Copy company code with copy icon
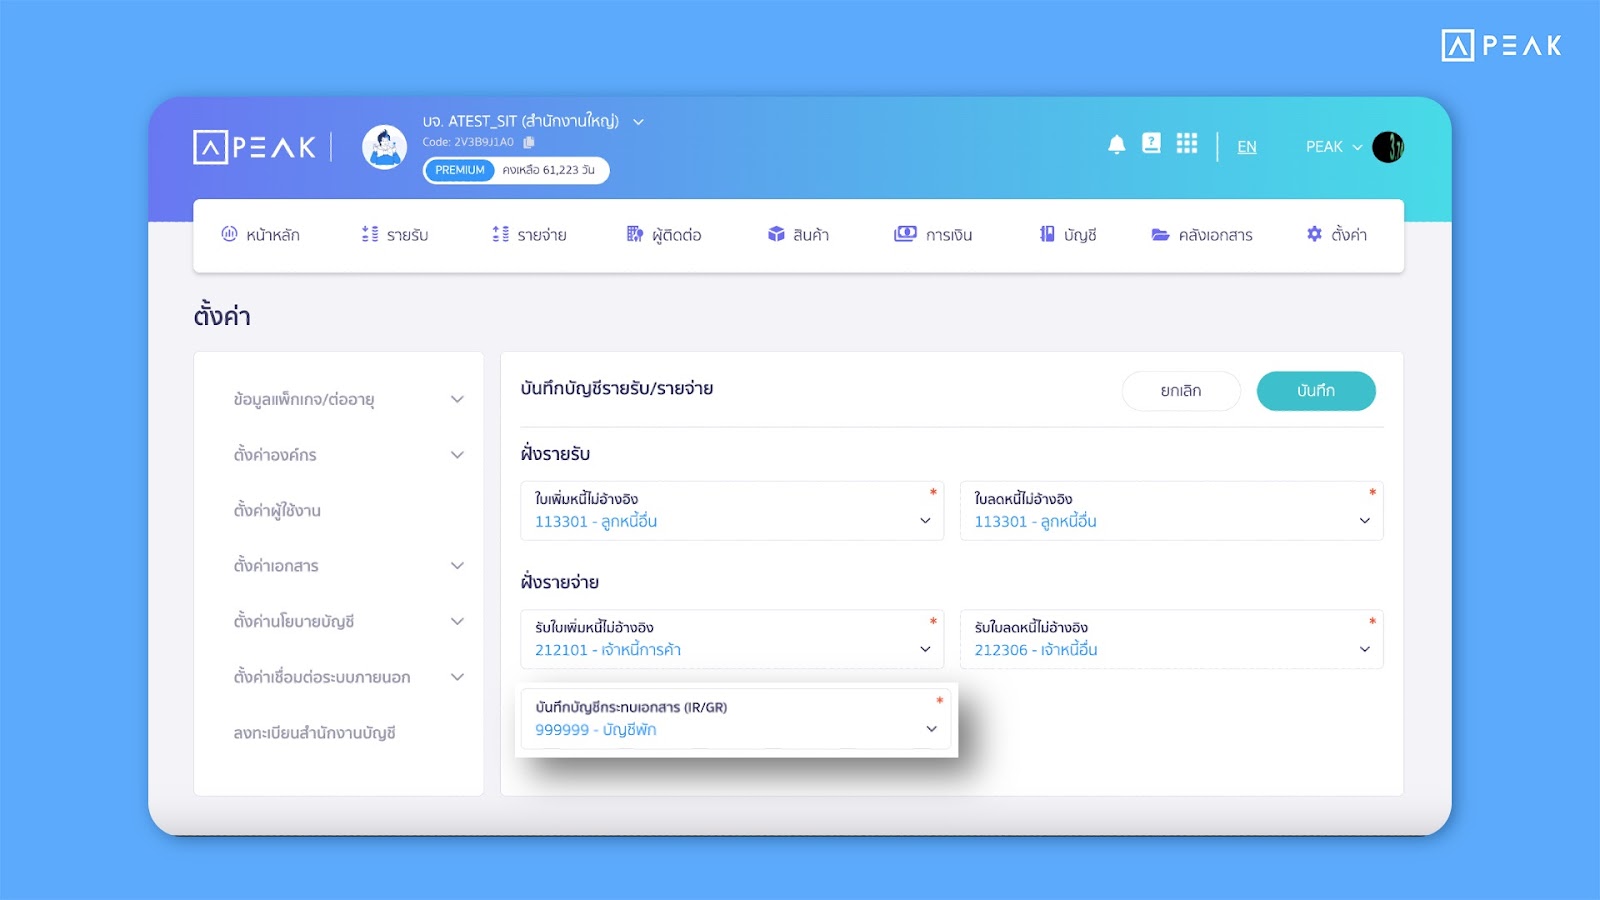Image resolution: width=1600 pixels, height=900 pixels. point(529,142)
